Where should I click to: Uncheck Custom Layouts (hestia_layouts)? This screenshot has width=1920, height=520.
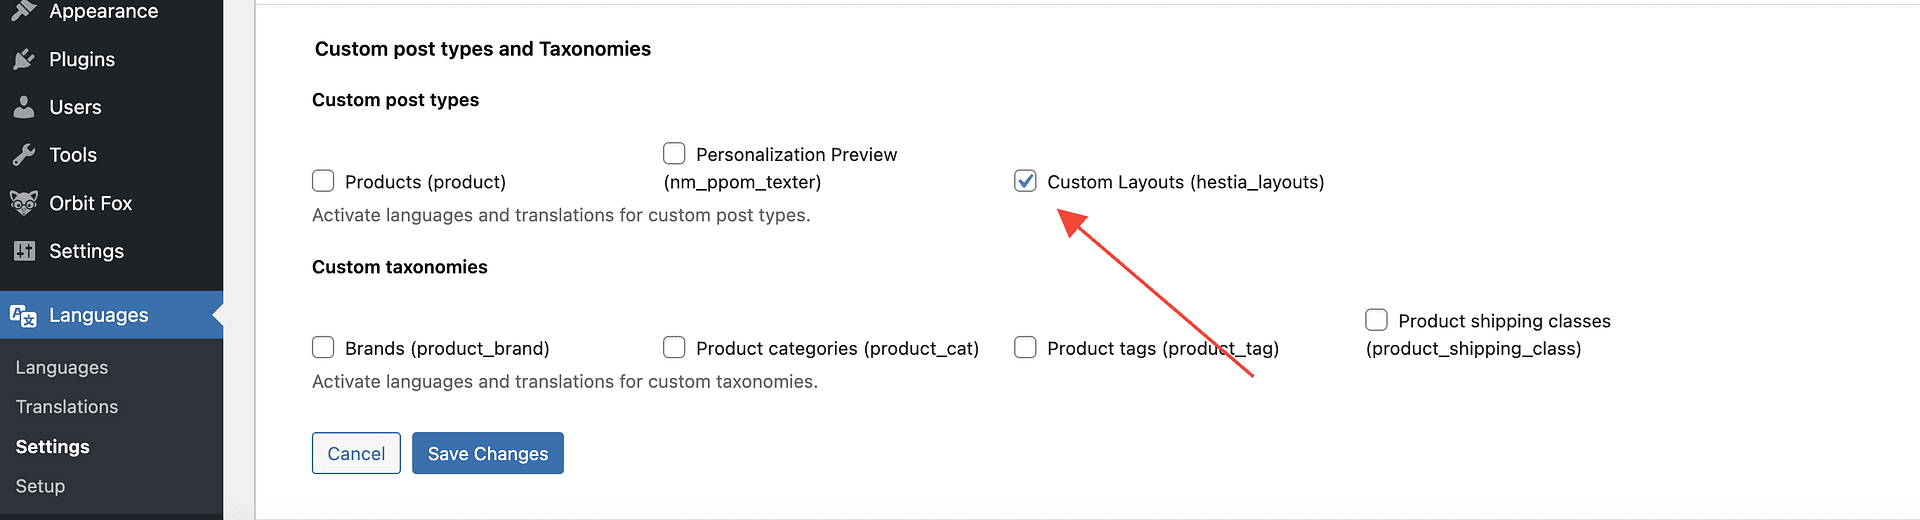click(1025, 181)
